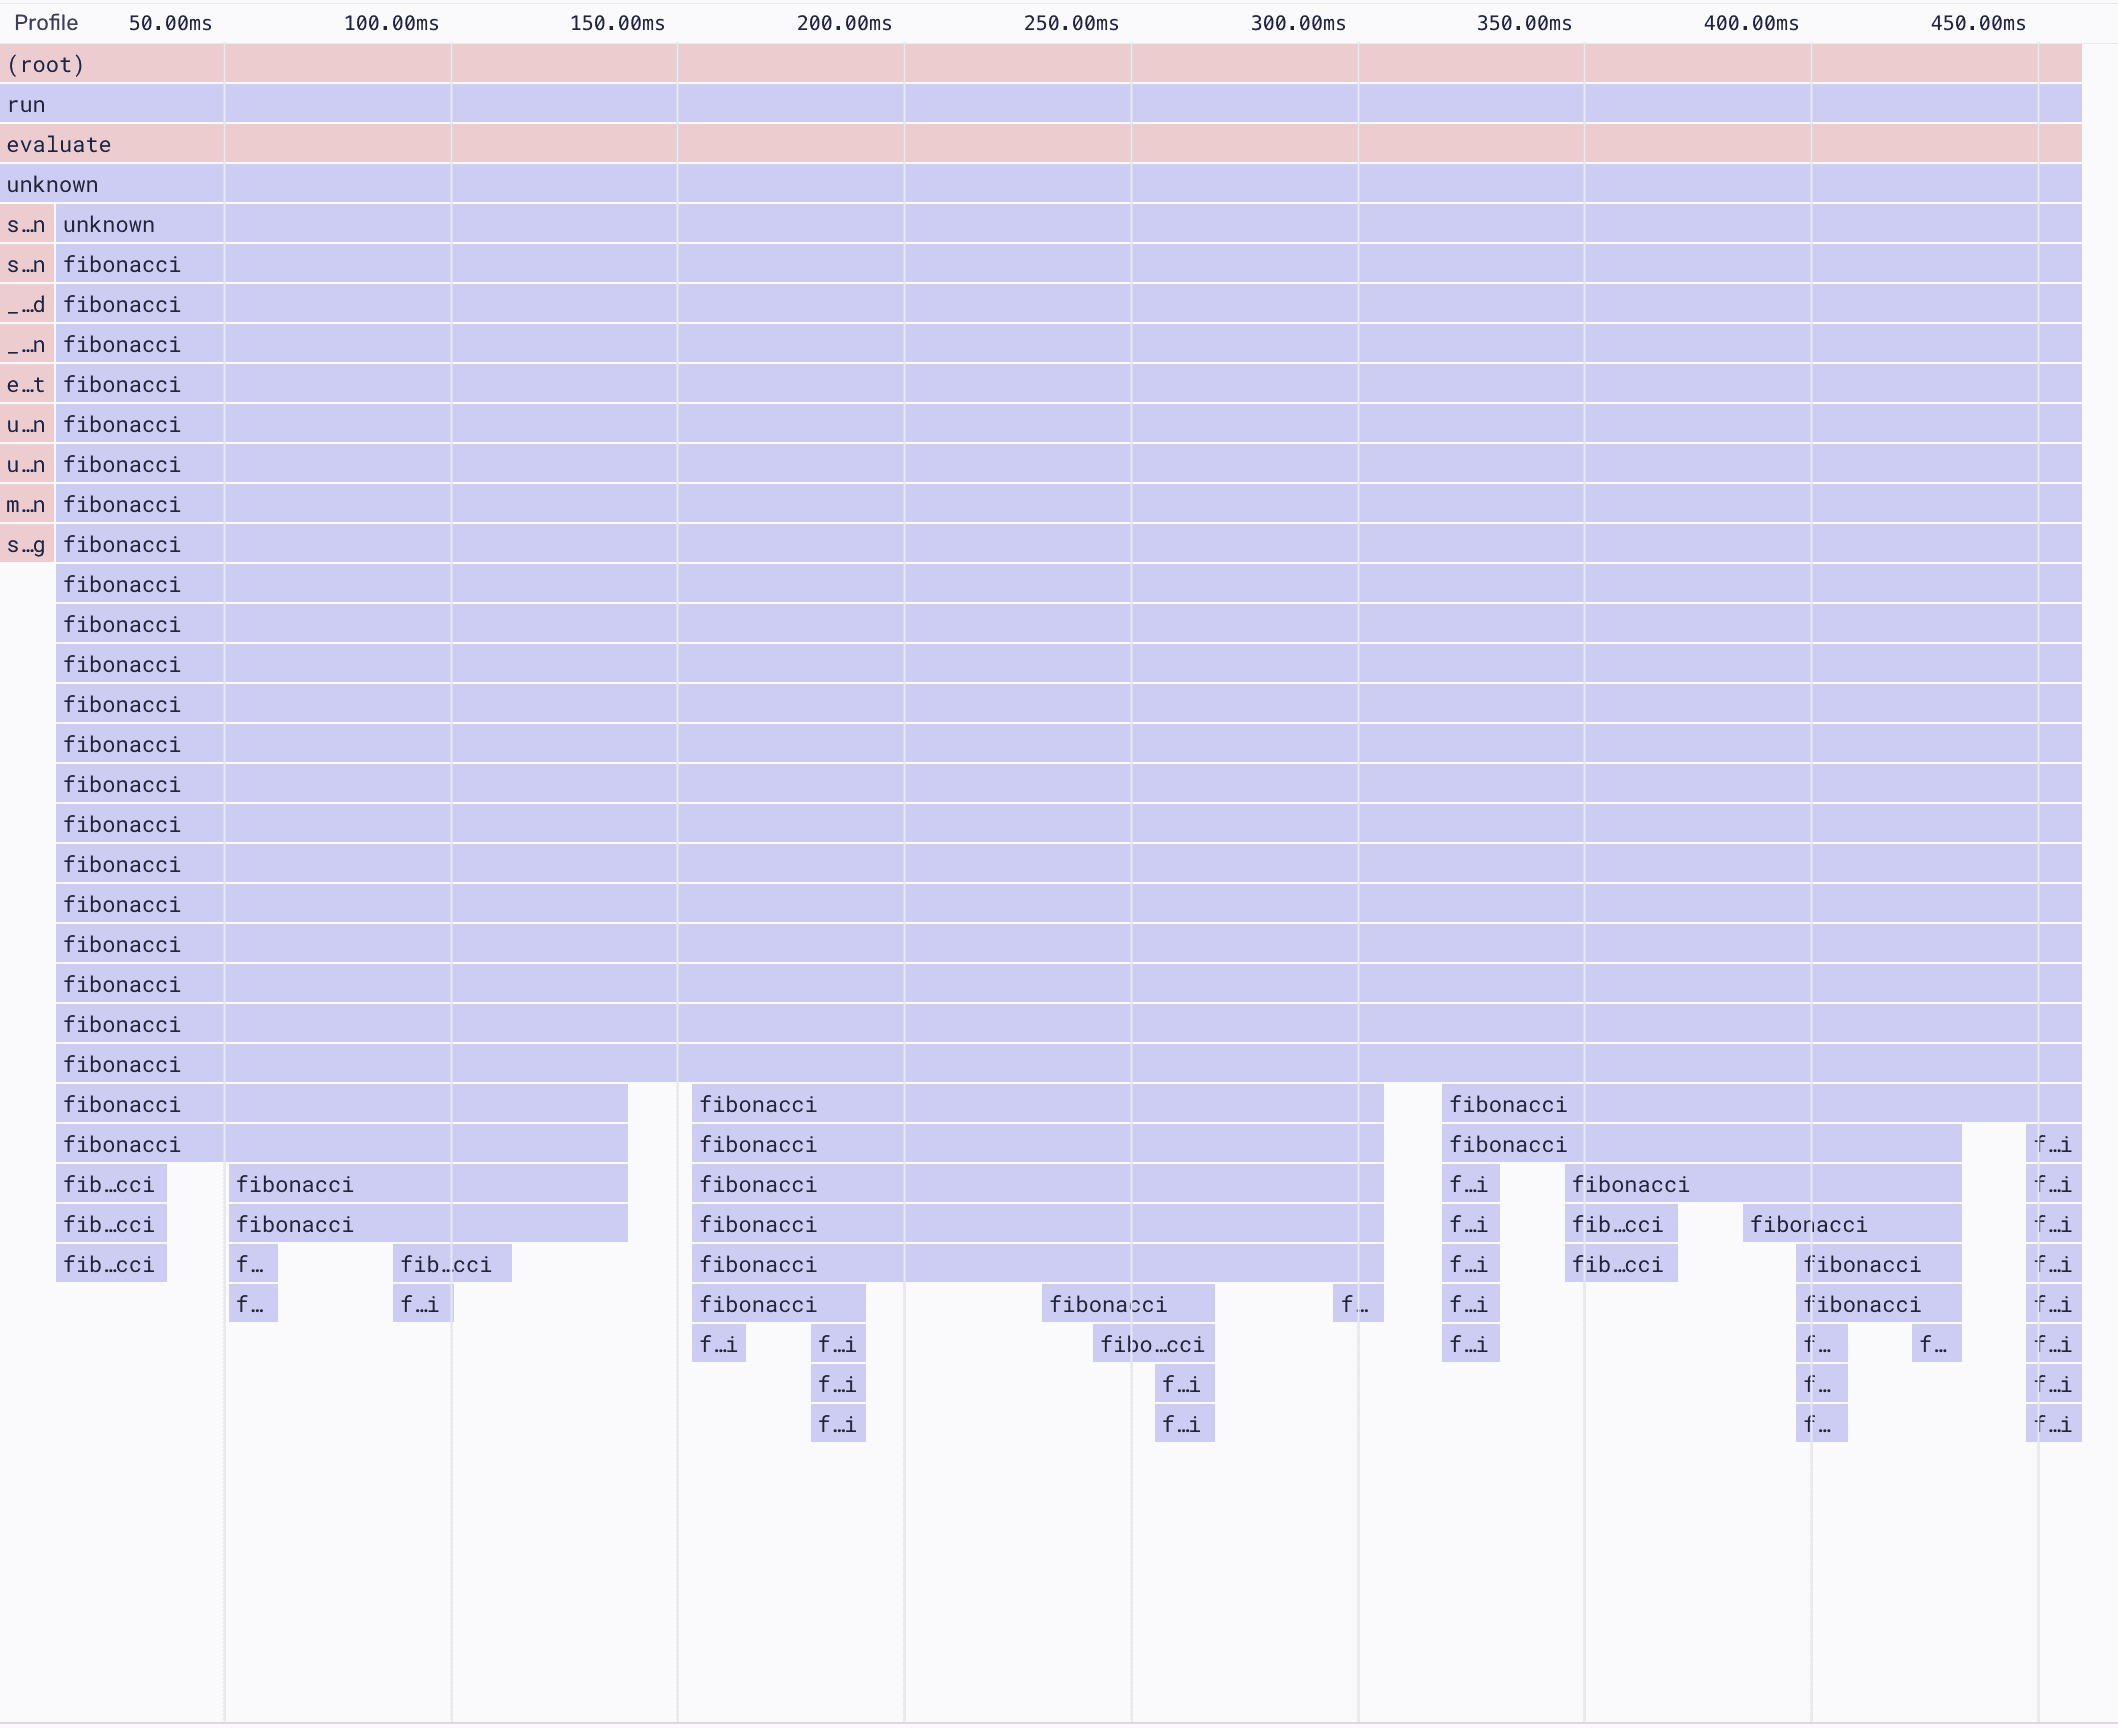
Task: Click the fib…cci frame near 100ms depth
Action: [x=450, y=1264]
